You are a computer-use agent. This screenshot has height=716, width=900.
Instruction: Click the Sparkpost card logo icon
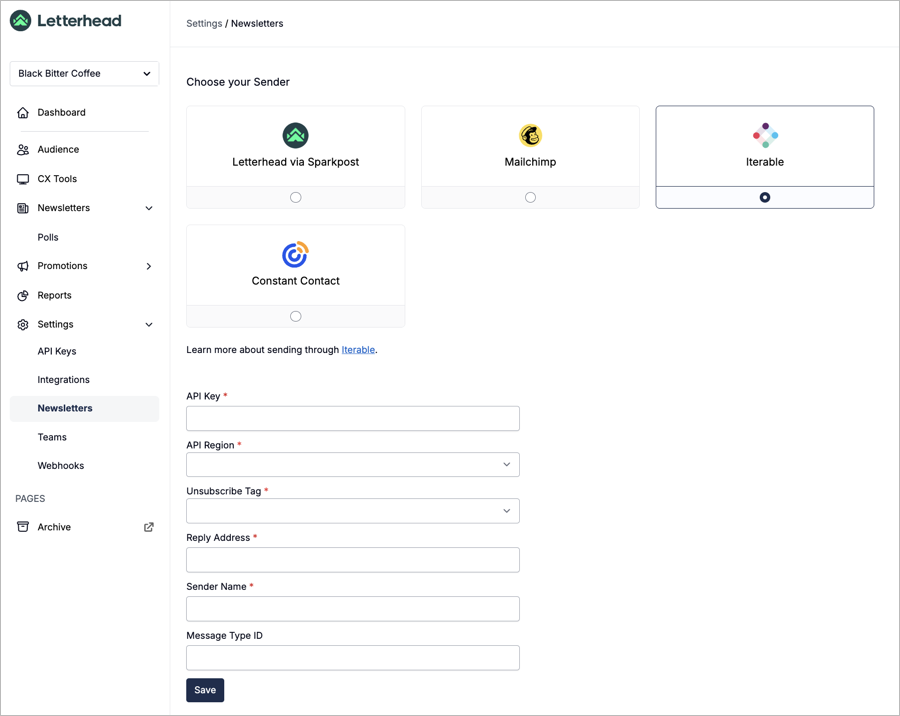pos(296,136)
